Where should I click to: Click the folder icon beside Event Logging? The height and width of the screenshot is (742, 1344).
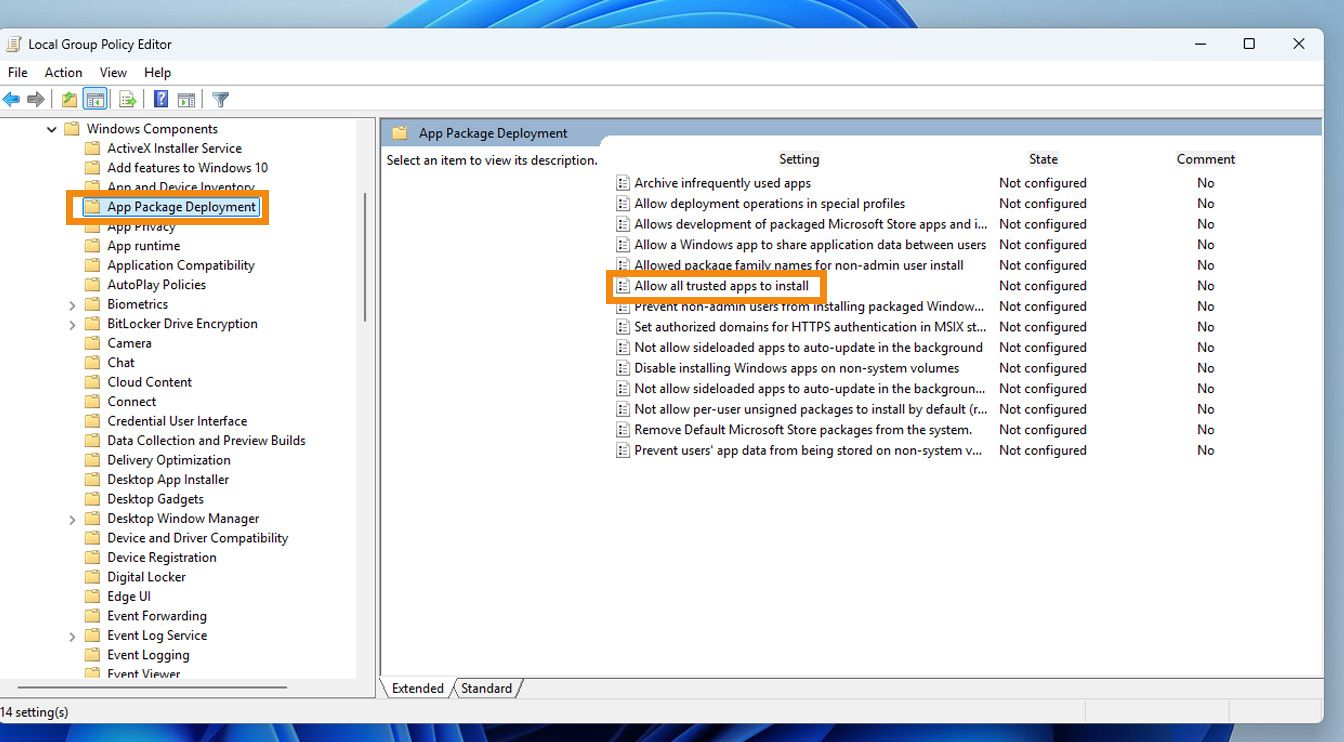92,655
